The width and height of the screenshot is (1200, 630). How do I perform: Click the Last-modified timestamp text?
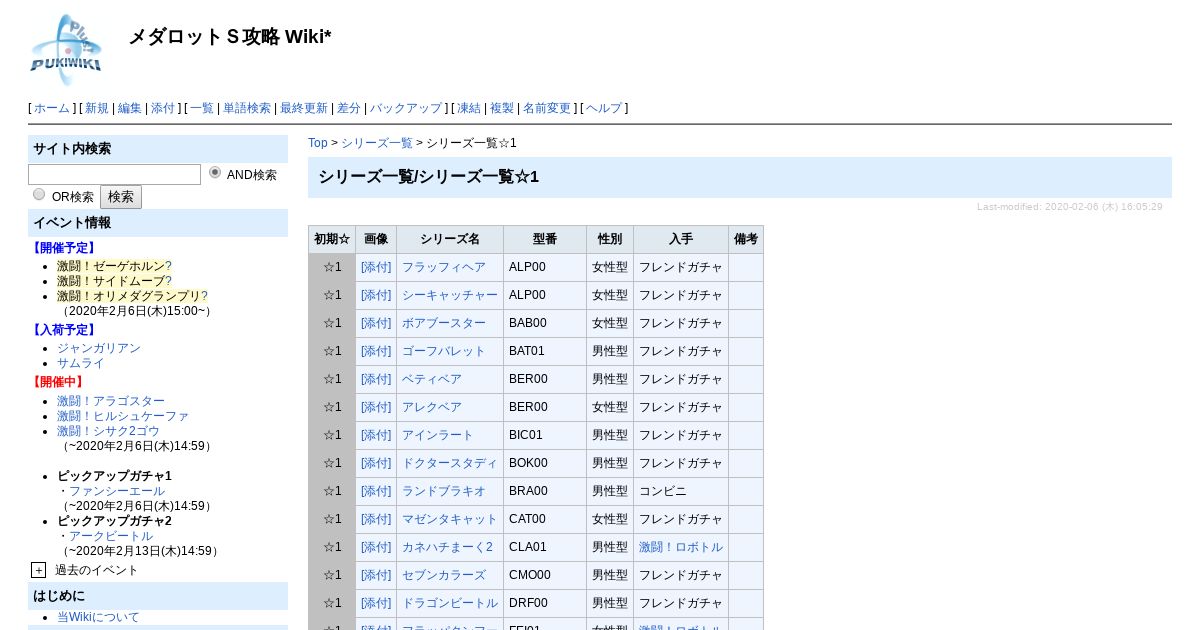coord(1070,207)
